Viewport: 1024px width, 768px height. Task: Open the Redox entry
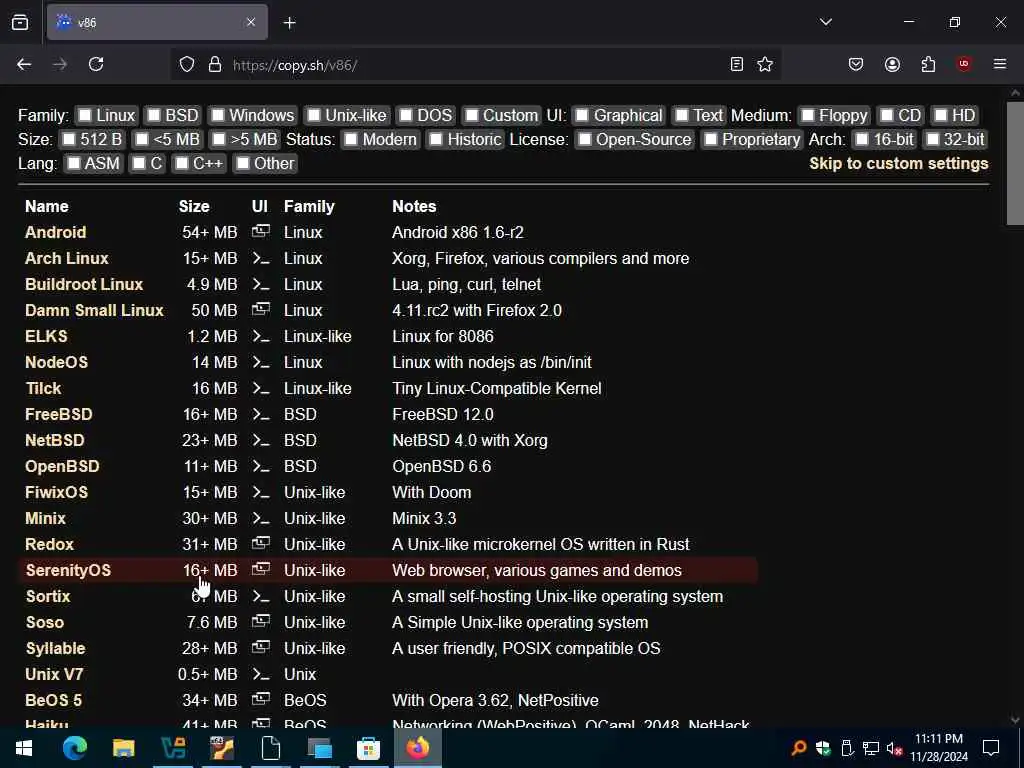(49, 545)
